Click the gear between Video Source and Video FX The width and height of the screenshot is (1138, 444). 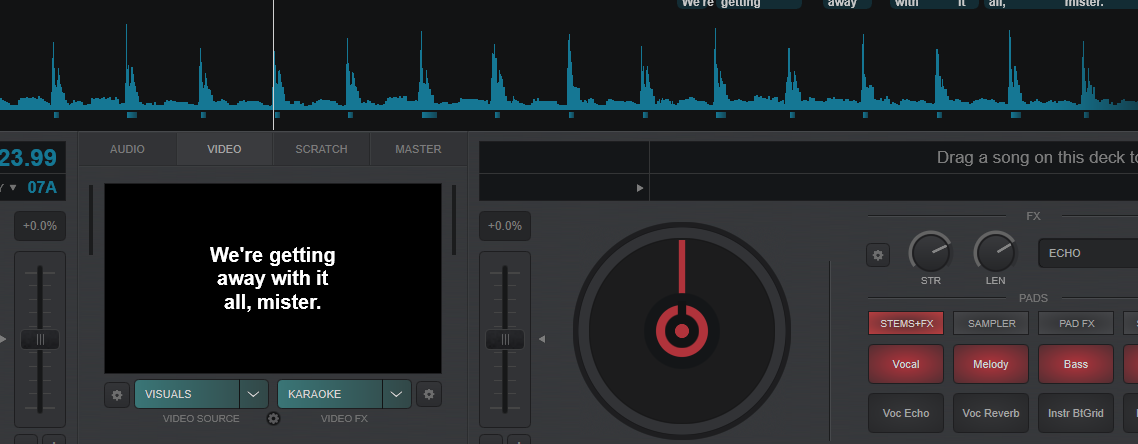[273, 419]
